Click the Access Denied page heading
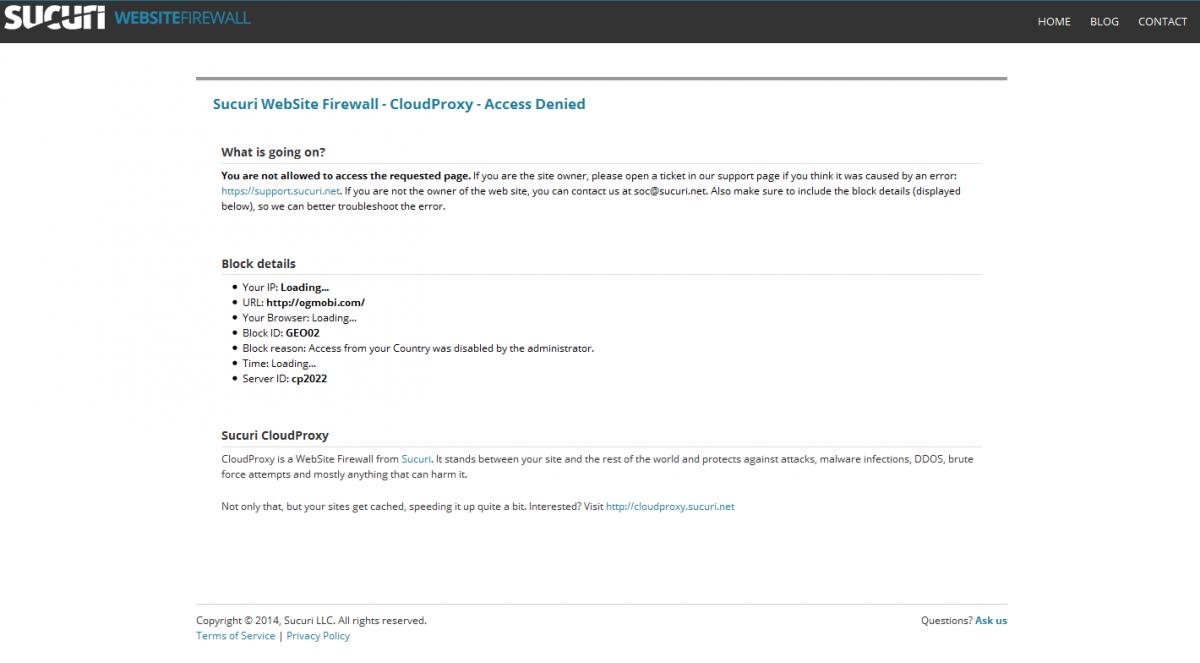Viewport: 1200px width, 663px height. [399, 104]
